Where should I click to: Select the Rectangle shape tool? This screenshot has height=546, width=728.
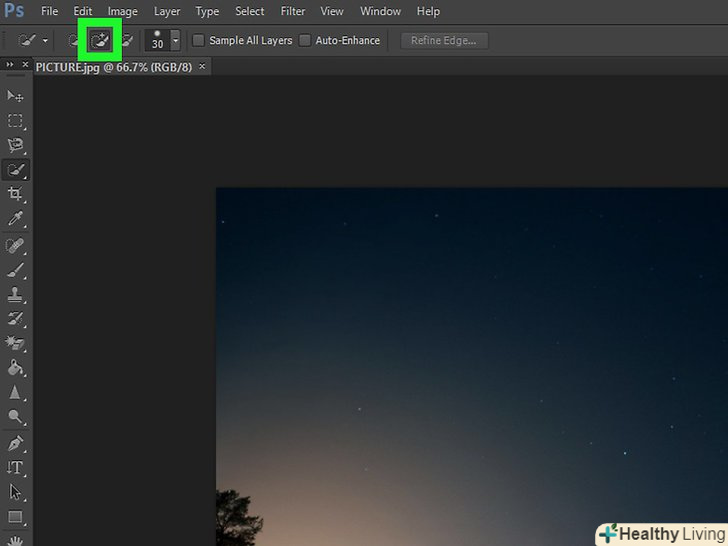15,516
